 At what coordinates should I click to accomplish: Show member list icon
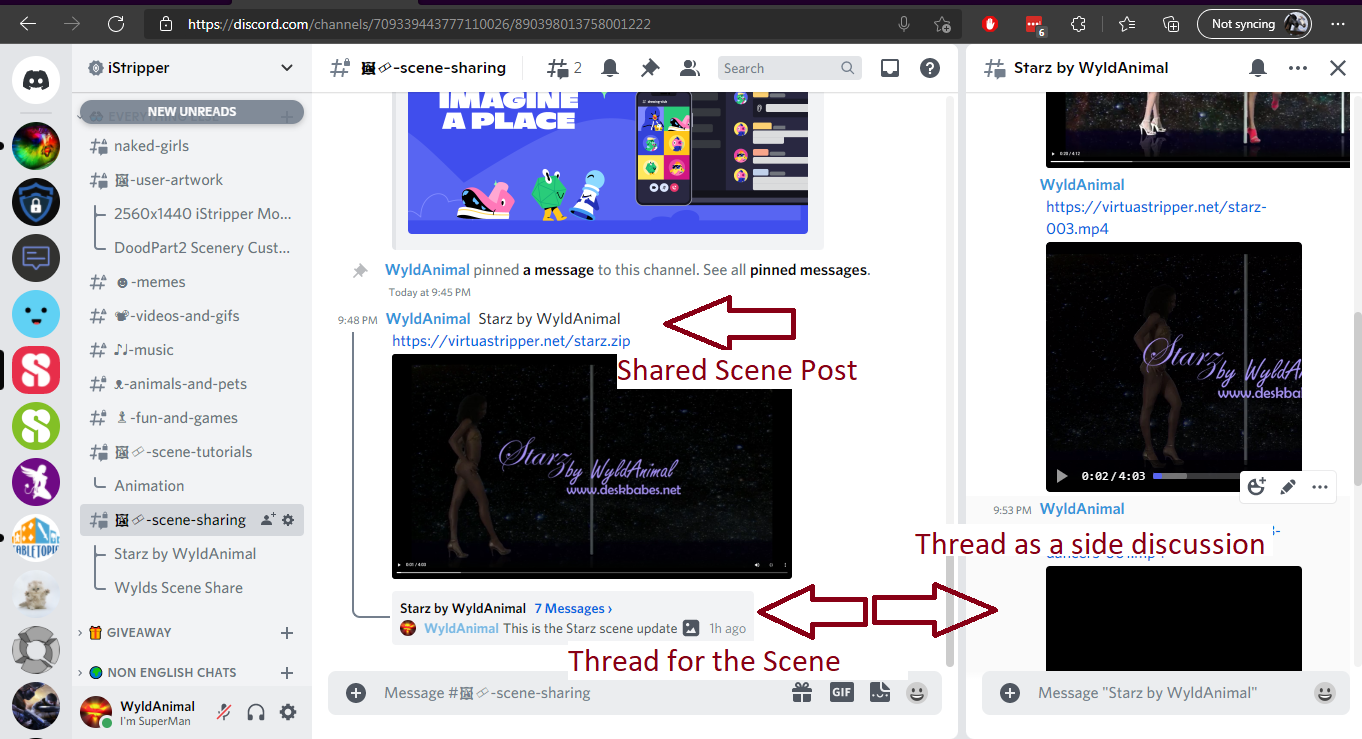[689, 68]
